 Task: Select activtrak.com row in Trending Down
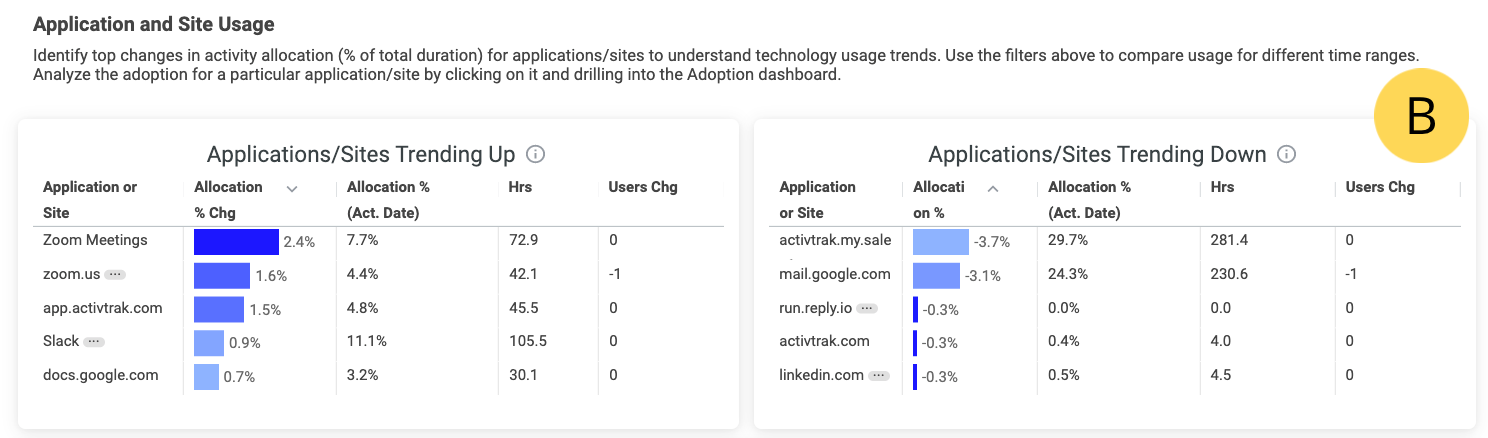[824, 342]
